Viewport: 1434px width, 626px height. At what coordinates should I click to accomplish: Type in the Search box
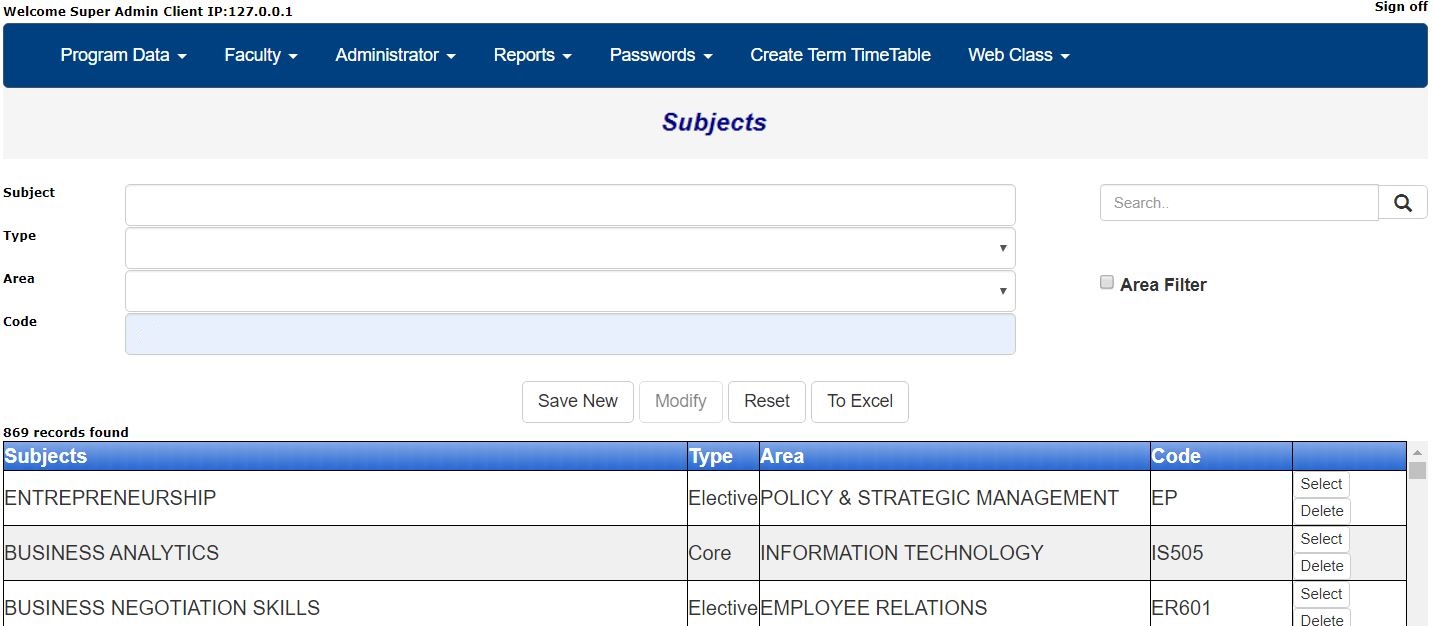click(x=1239, y=202)
